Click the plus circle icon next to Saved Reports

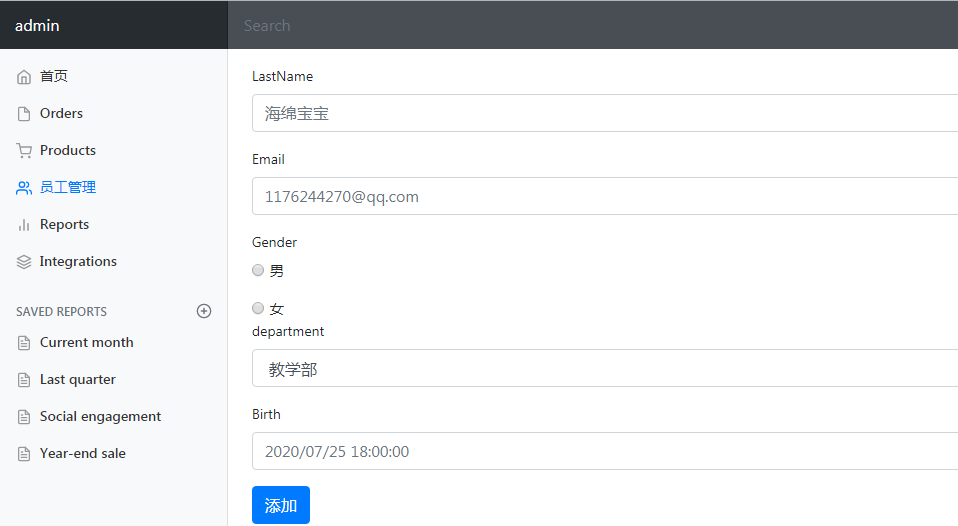[204, 311]
